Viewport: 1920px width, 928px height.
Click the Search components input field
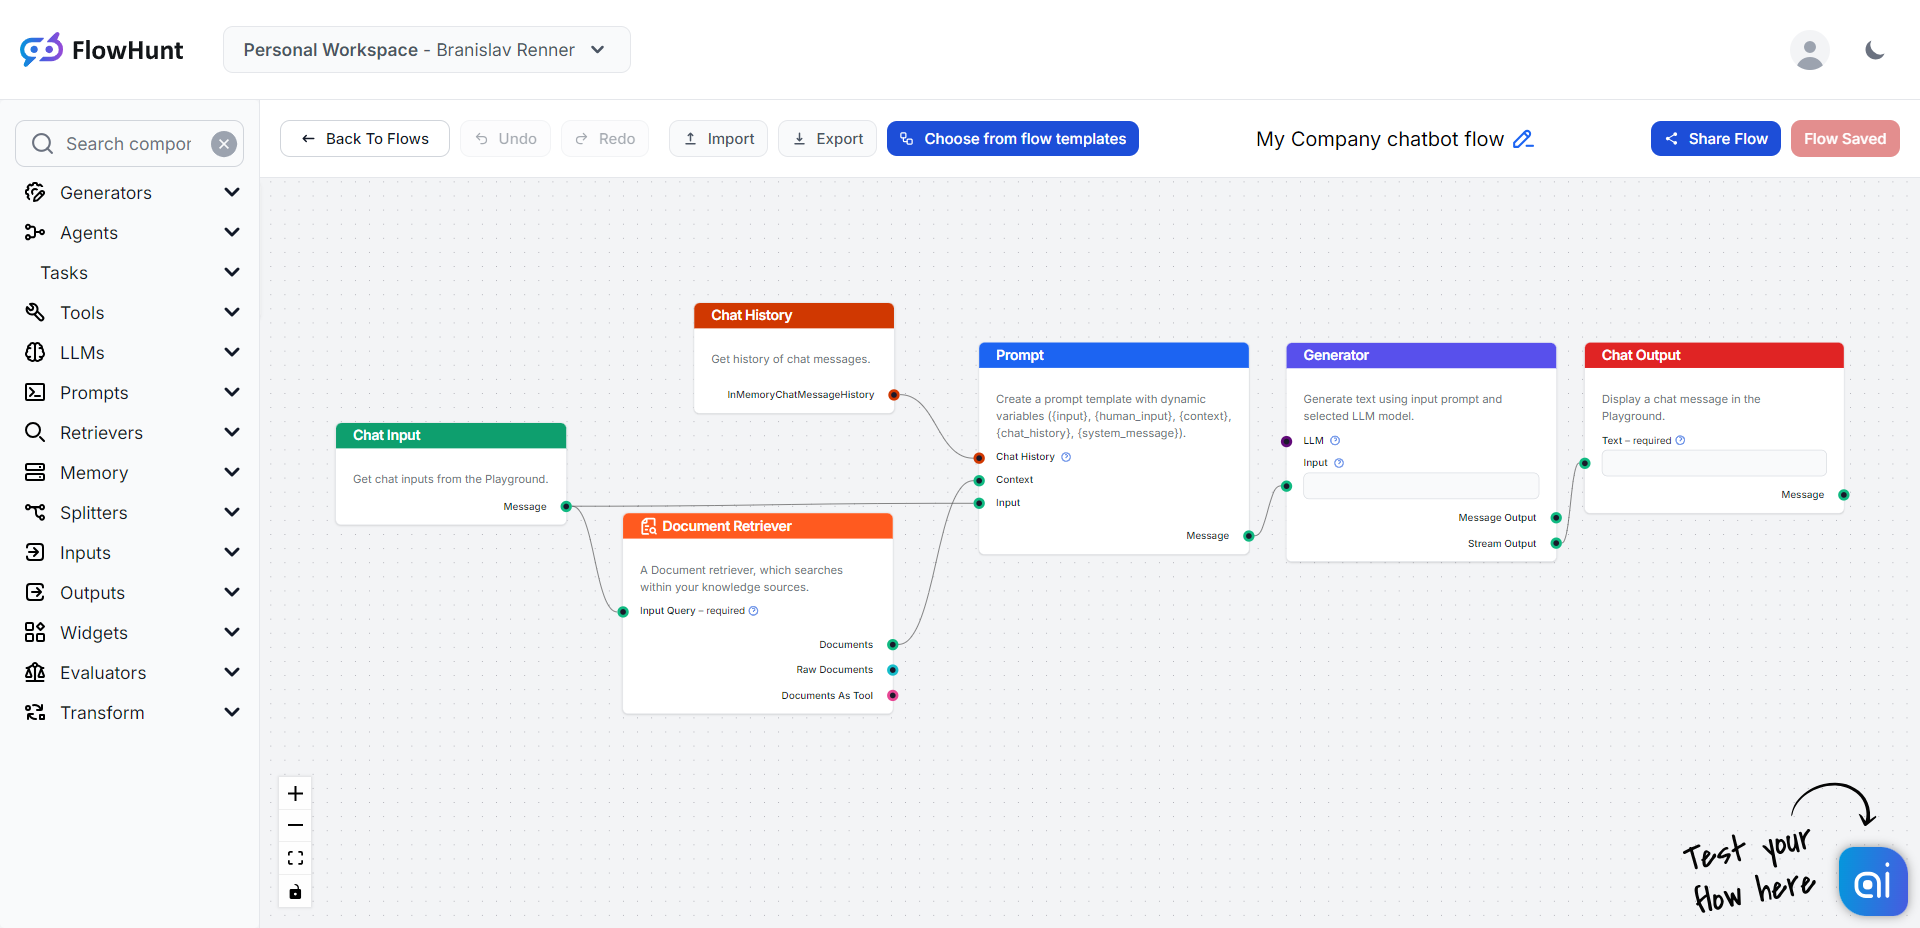[128, 144]
